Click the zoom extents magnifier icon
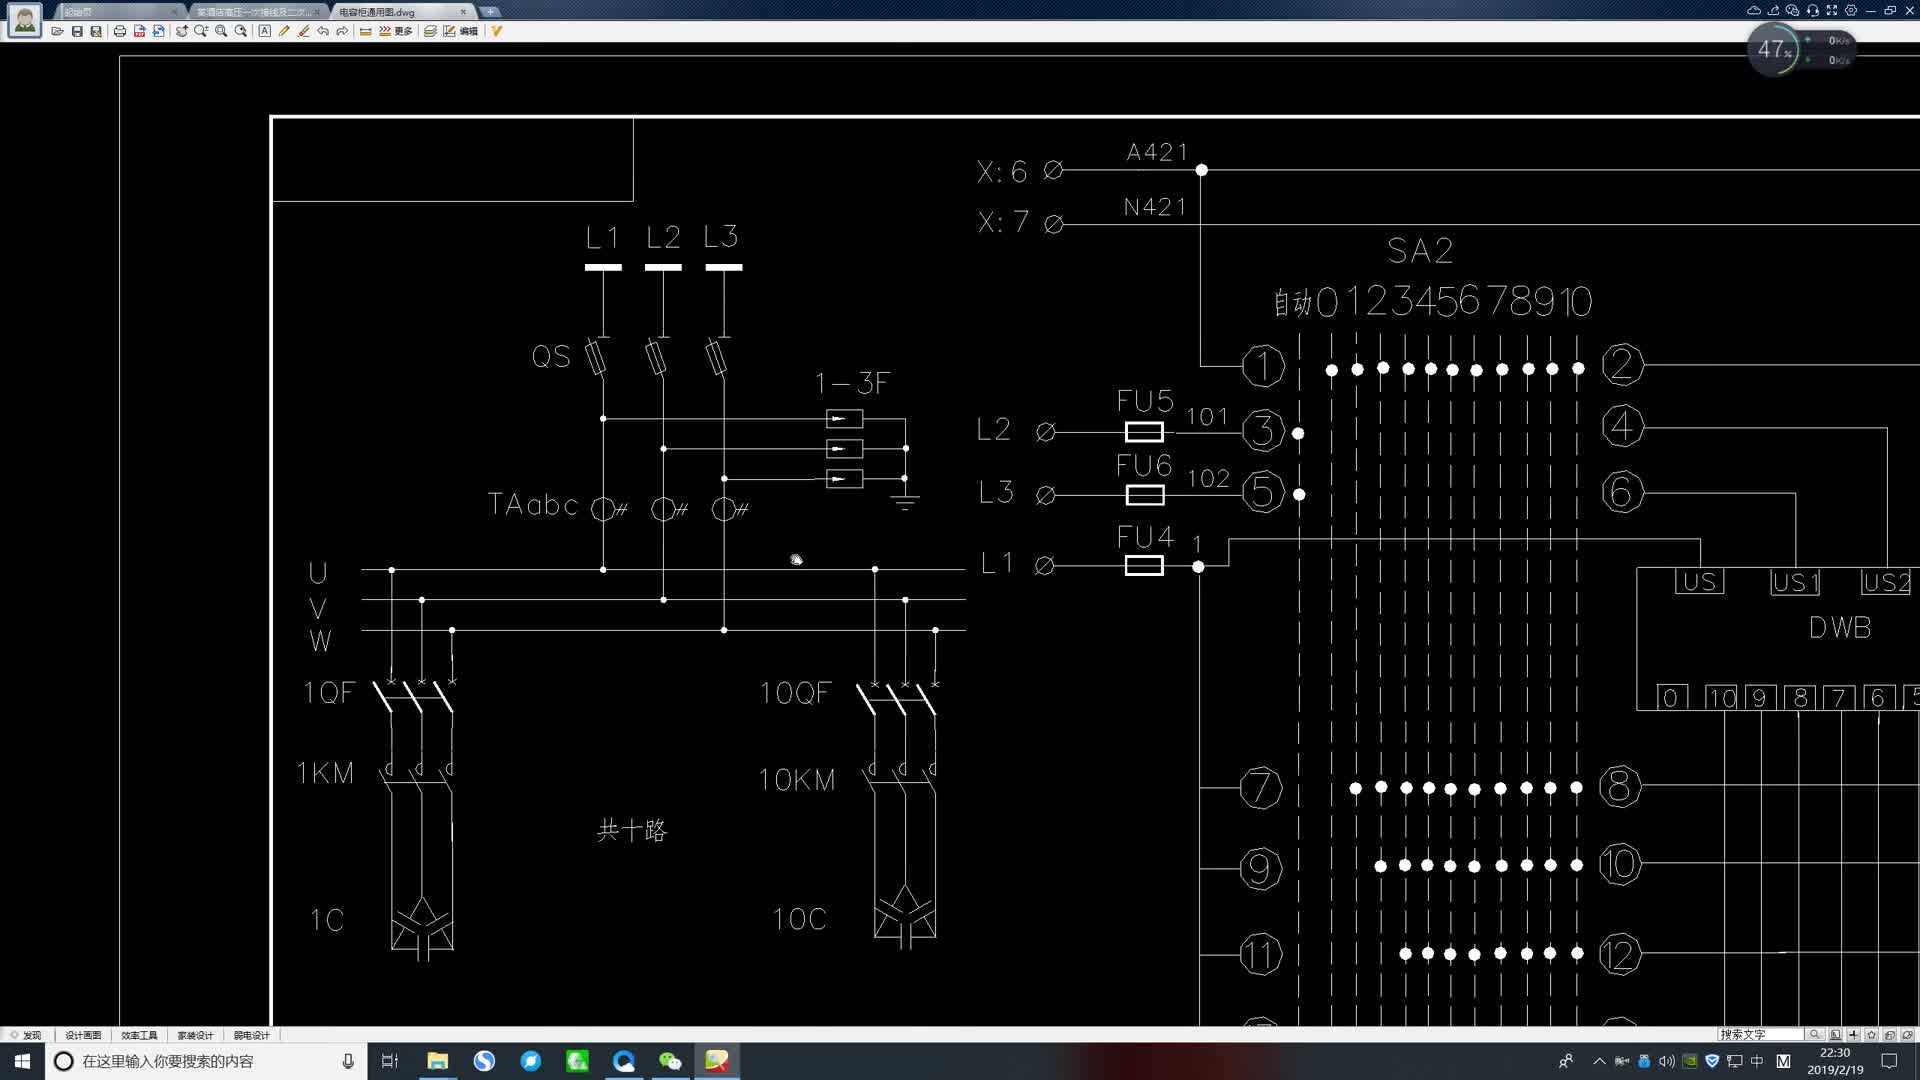1920x1080 pixels. tap(241, 31)
